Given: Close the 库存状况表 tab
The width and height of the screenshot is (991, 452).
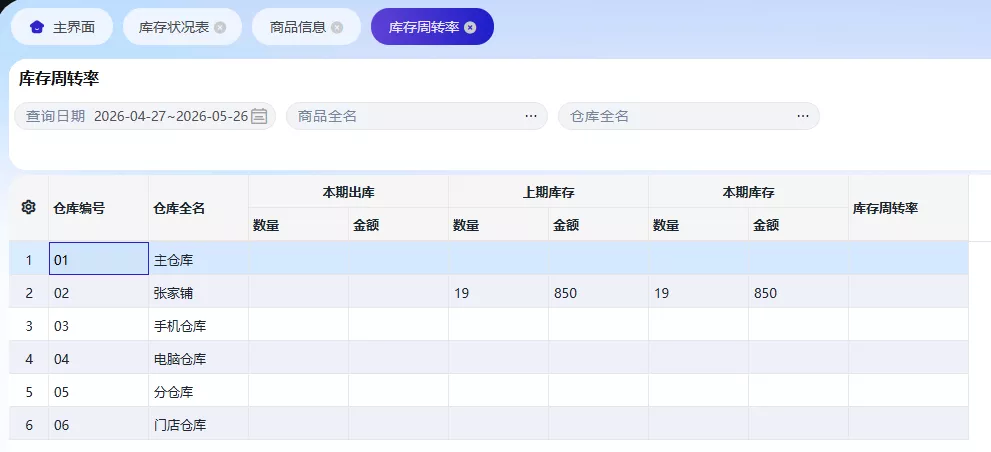Looking at the screenshot, I should point(219,27).
